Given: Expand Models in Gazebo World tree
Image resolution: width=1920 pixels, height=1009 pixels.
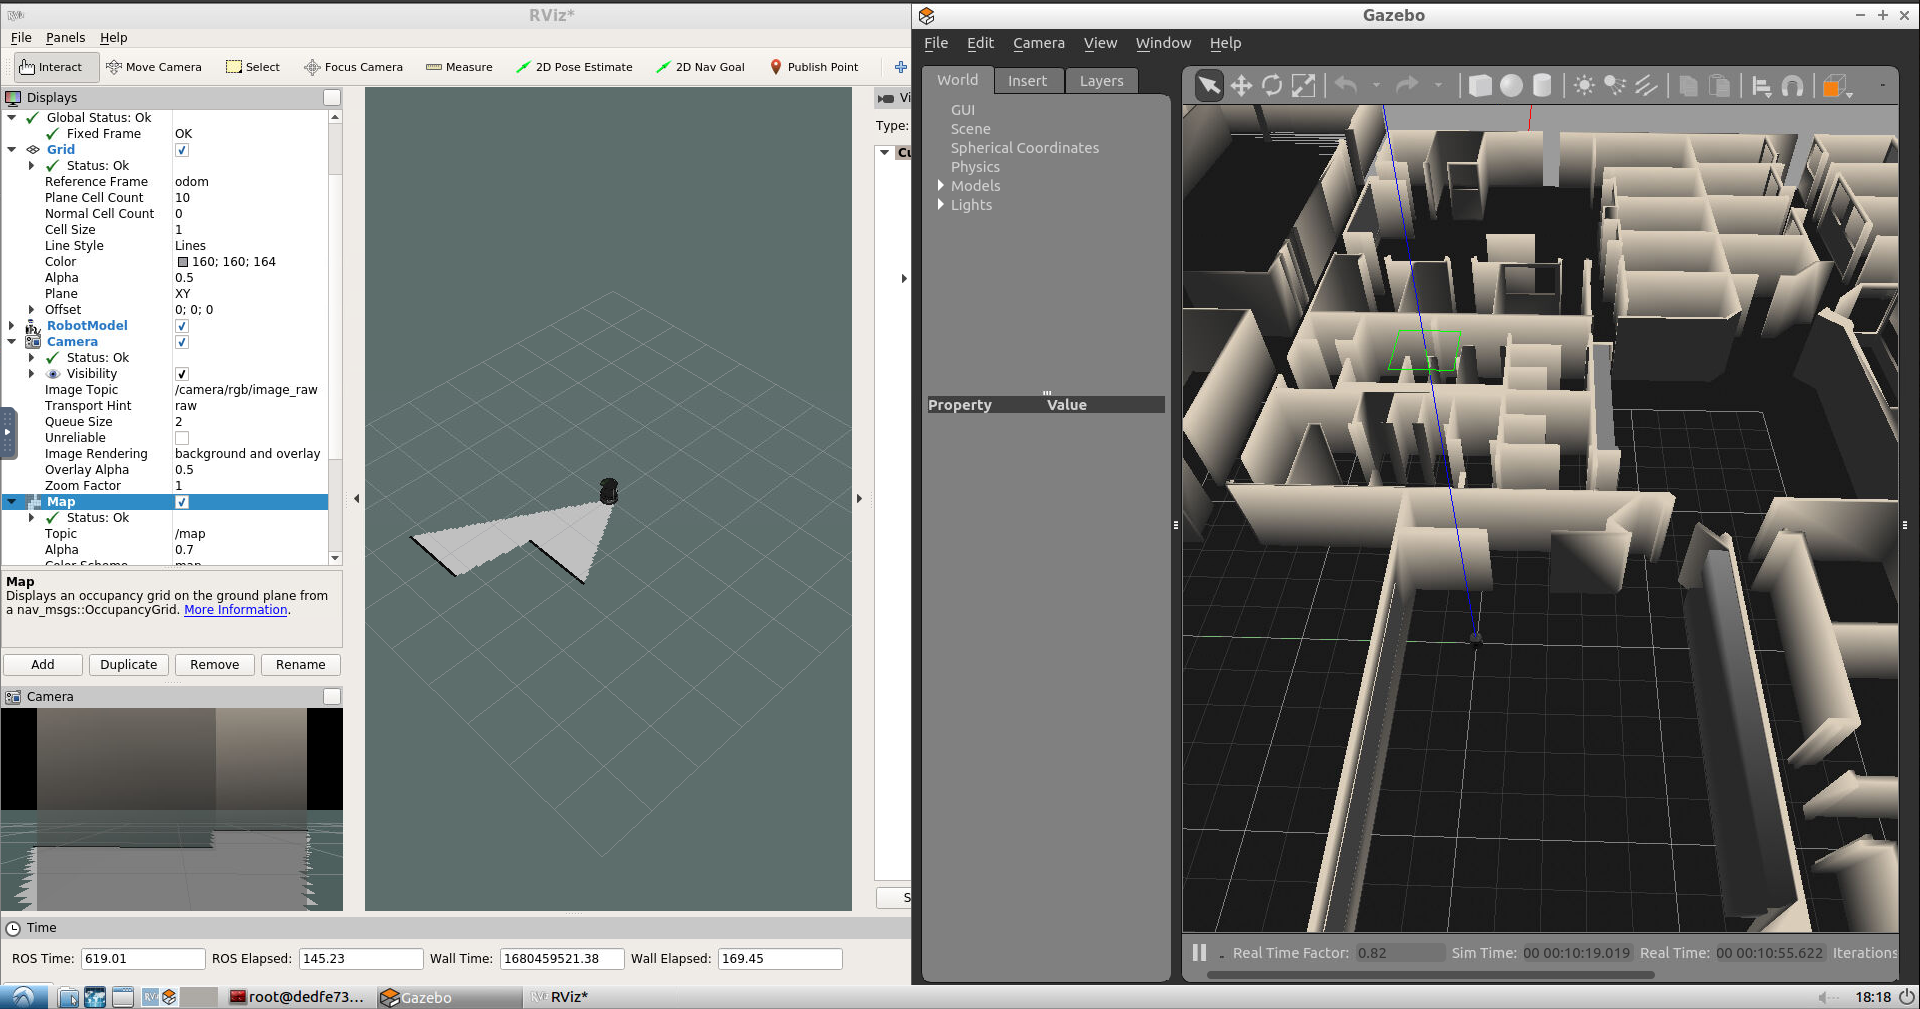Looking at the screenshot, I should (x=941, y=186).
